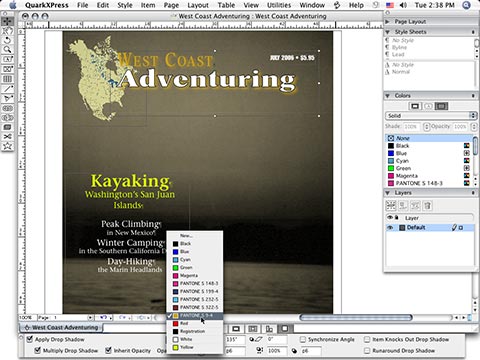This screenshot has width=480, height=360.
Task: Select the Scissors tool
Action: pyautogui.click(x=7, y=137)
